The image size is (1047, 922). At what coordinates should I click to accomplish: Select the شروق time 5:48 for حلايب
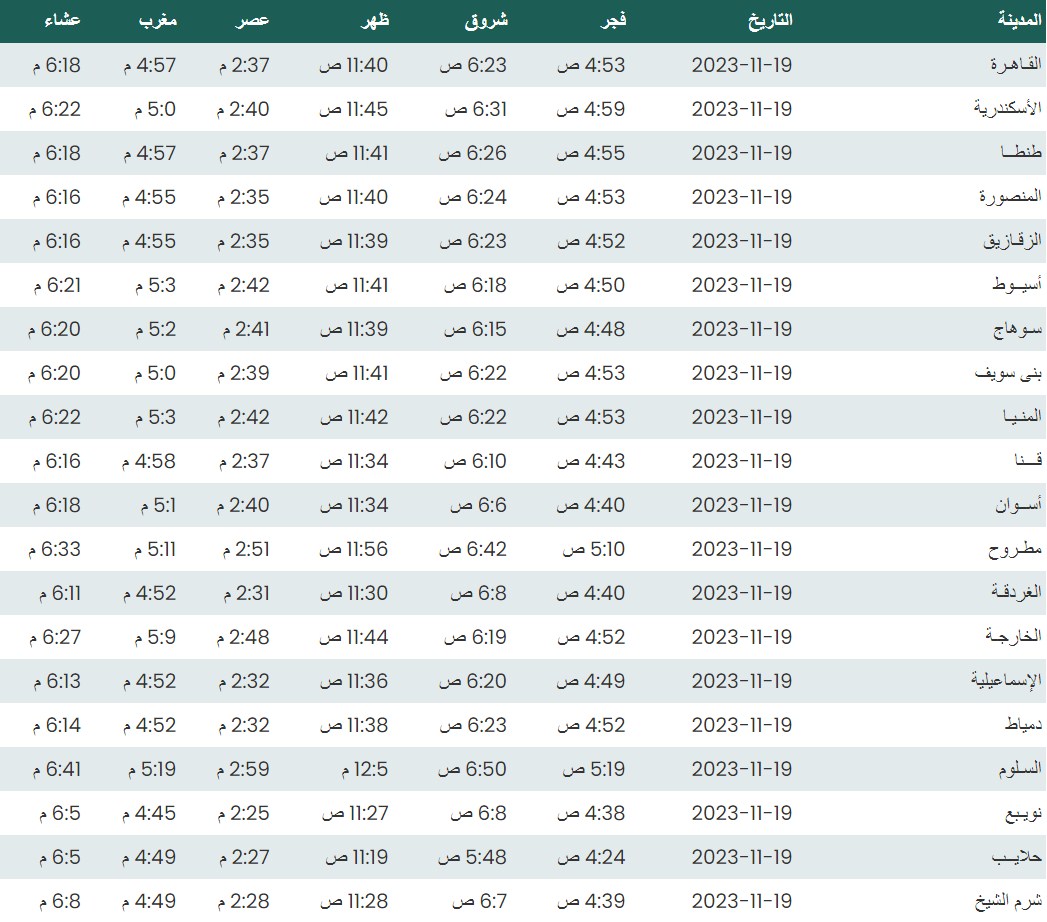pos(474,857)
